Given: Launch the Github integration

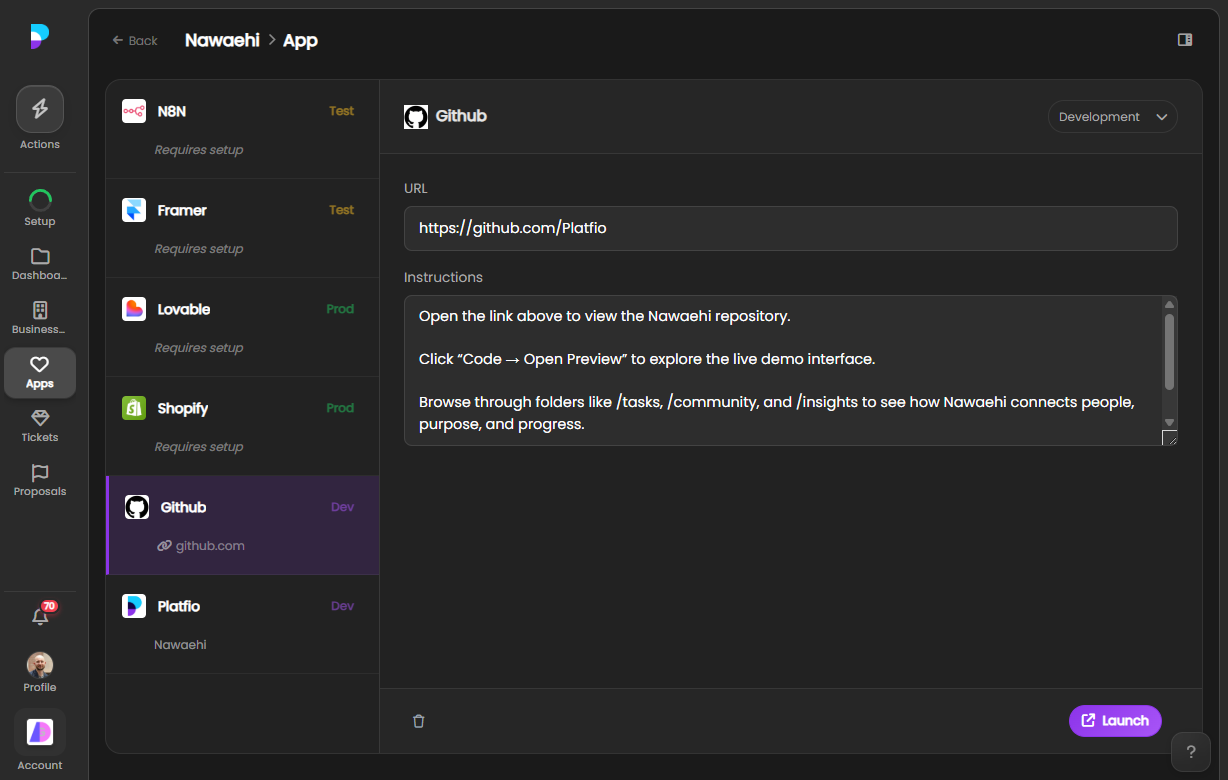Looking at the screenshot, I should pyautogui.click(x=1114, y=720).
